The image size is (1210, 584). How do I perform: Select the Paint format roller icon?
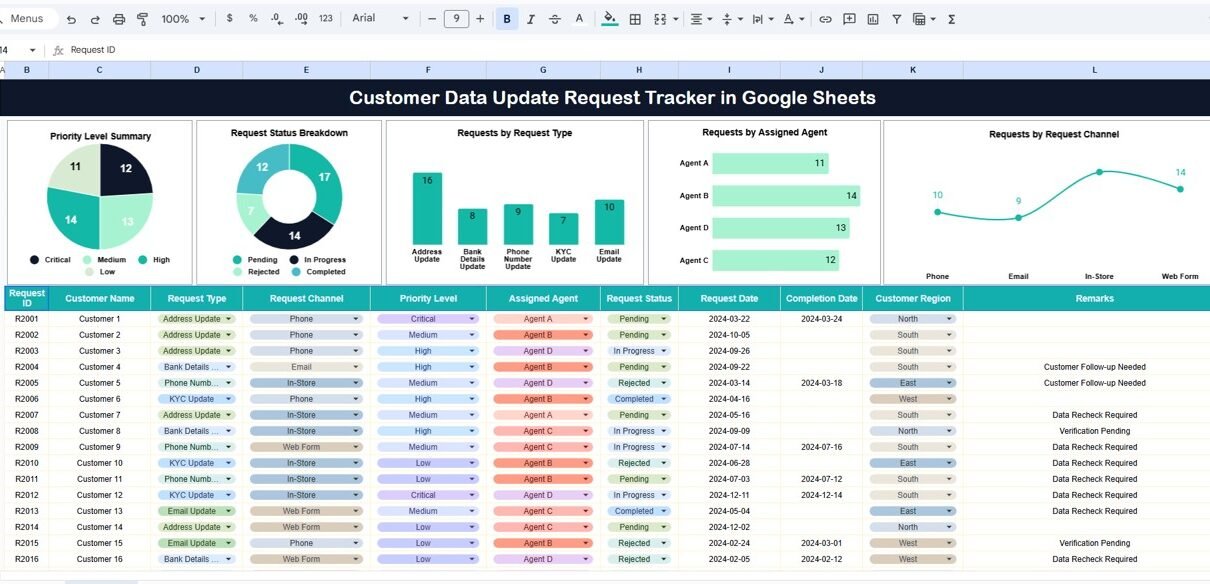coord(142,19)
